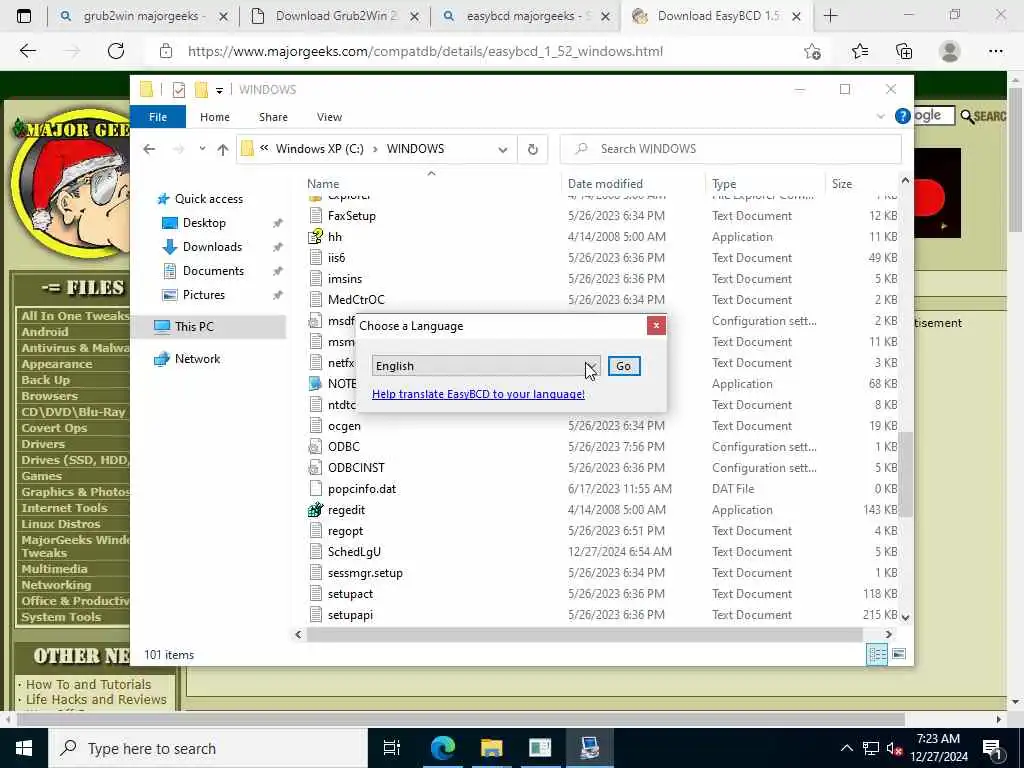Open Android category on MajorGeeks
Viewport: 1024px width, 768px height.
pyautogui.click(x=44, y=332)
